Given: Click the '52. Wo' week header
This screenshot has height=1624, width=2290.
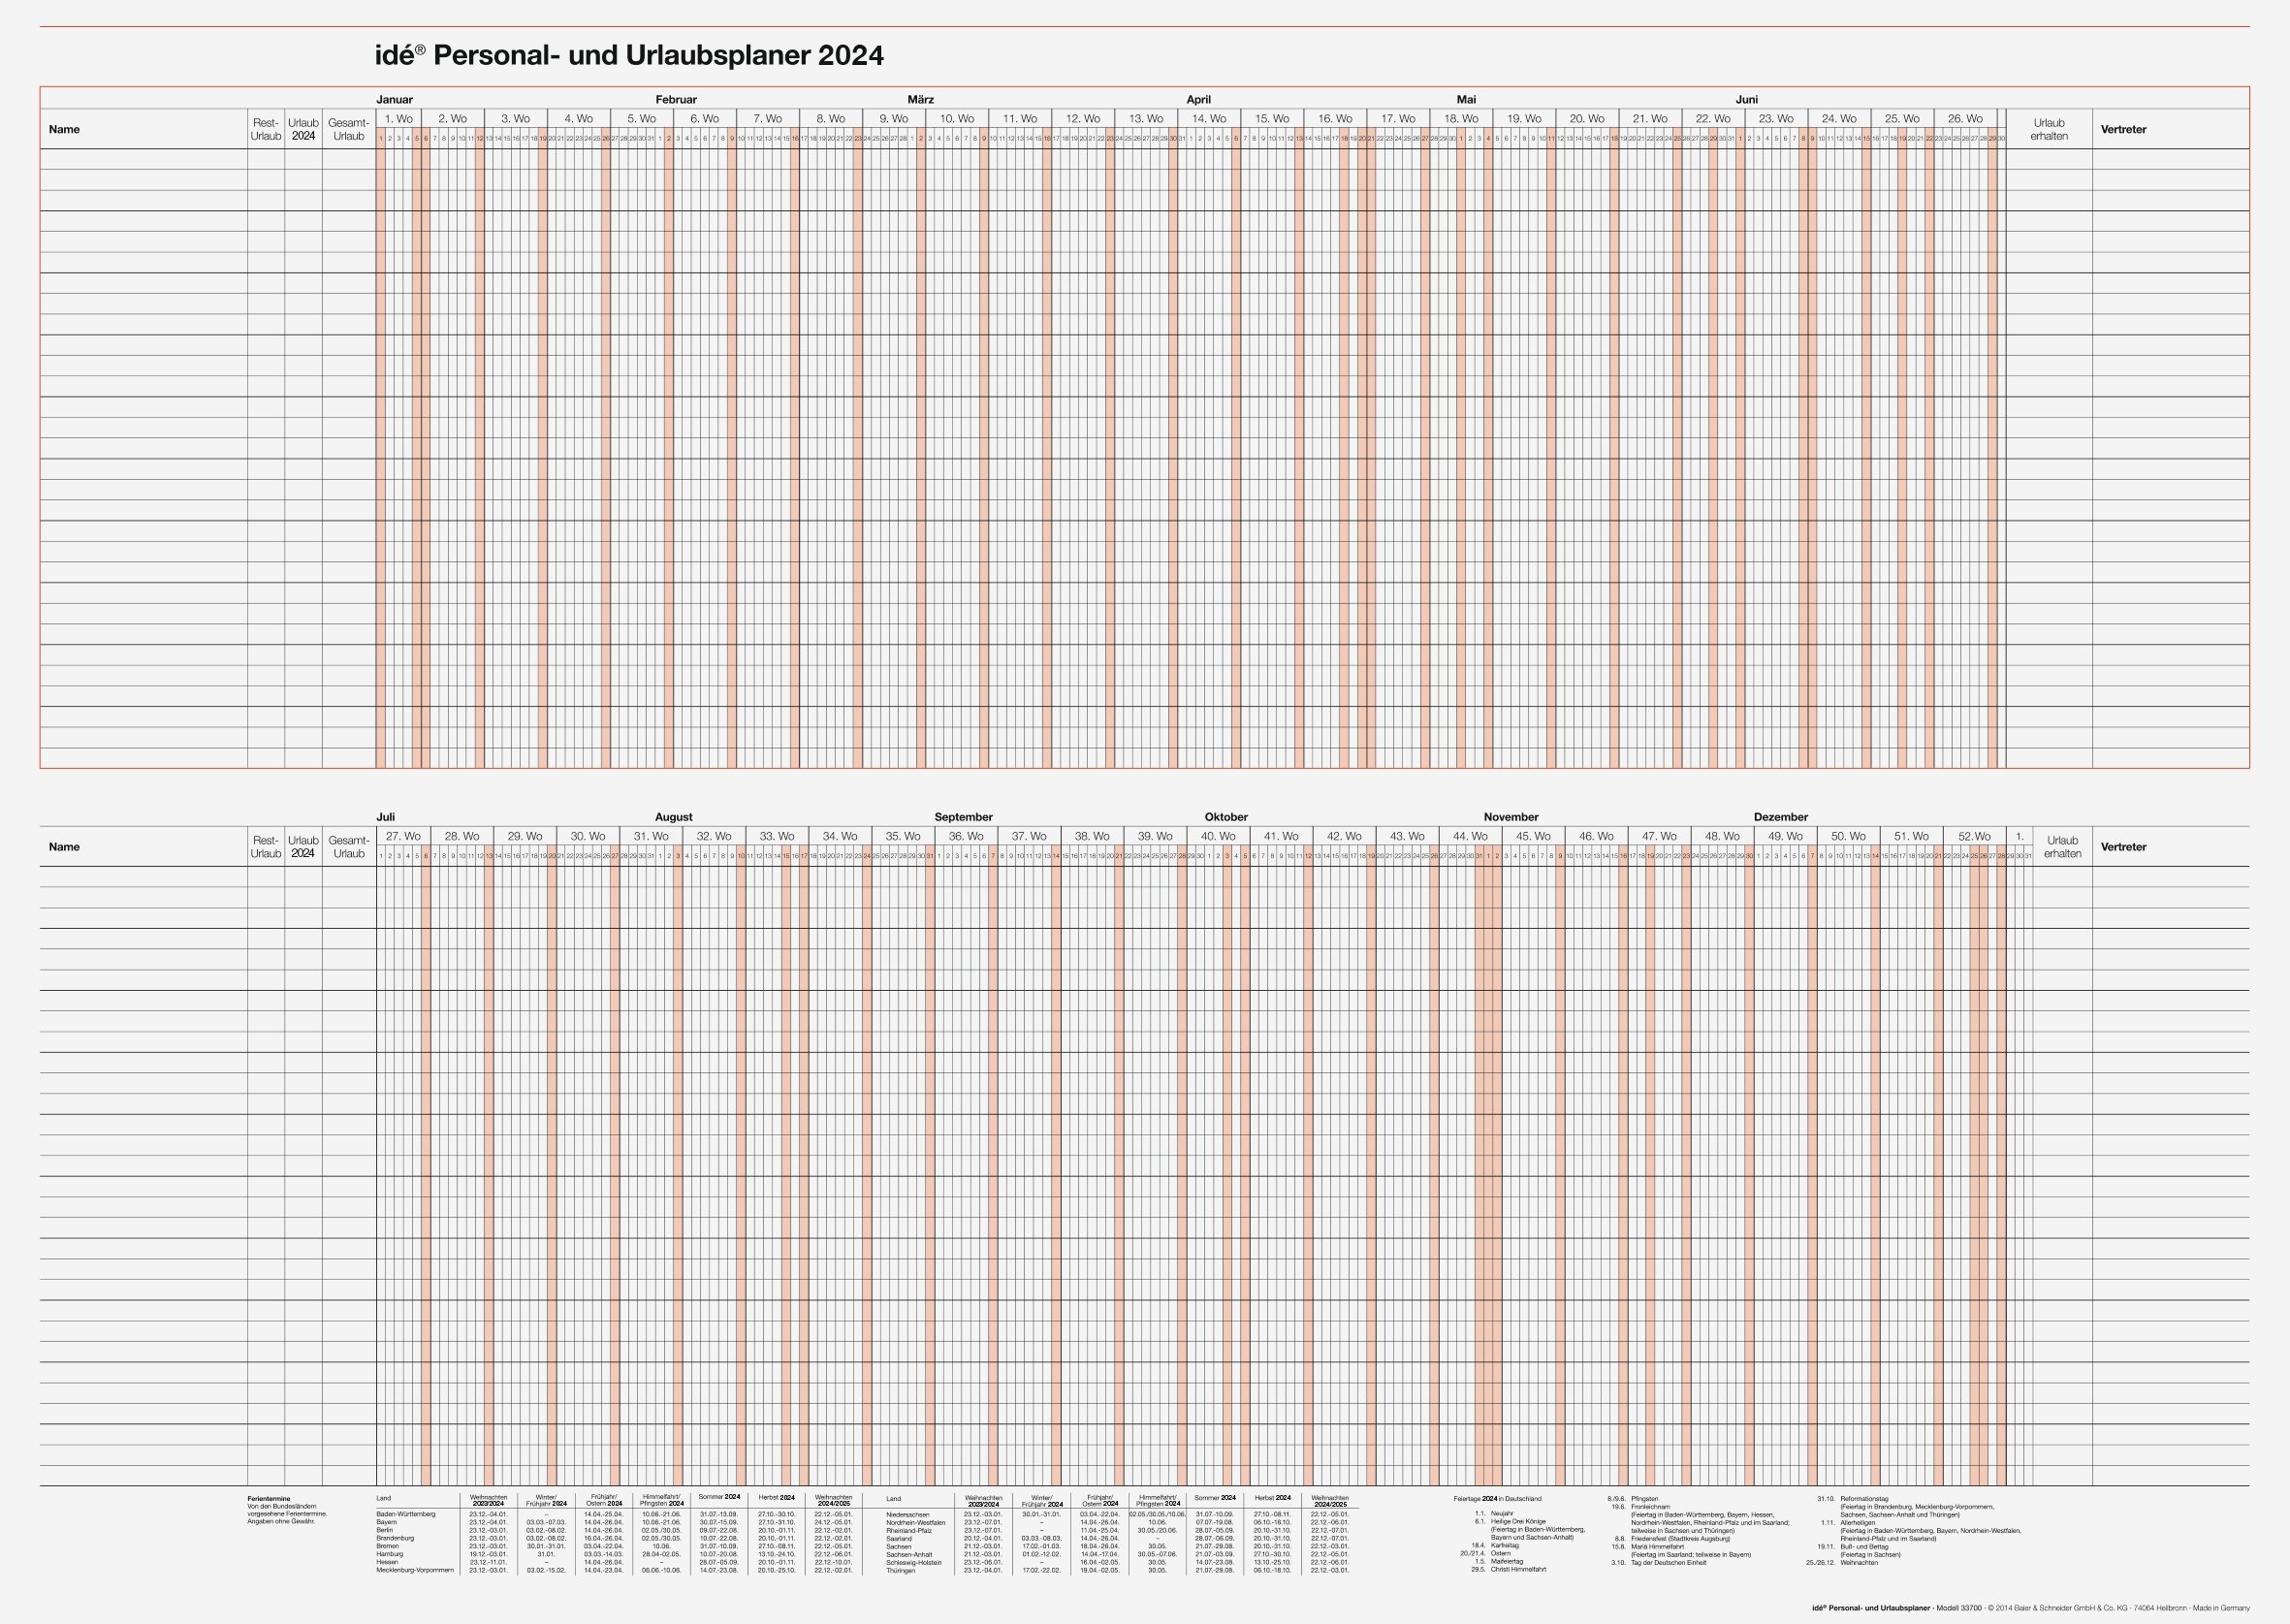Looking at the screenshot, I should pos(1973,836).
